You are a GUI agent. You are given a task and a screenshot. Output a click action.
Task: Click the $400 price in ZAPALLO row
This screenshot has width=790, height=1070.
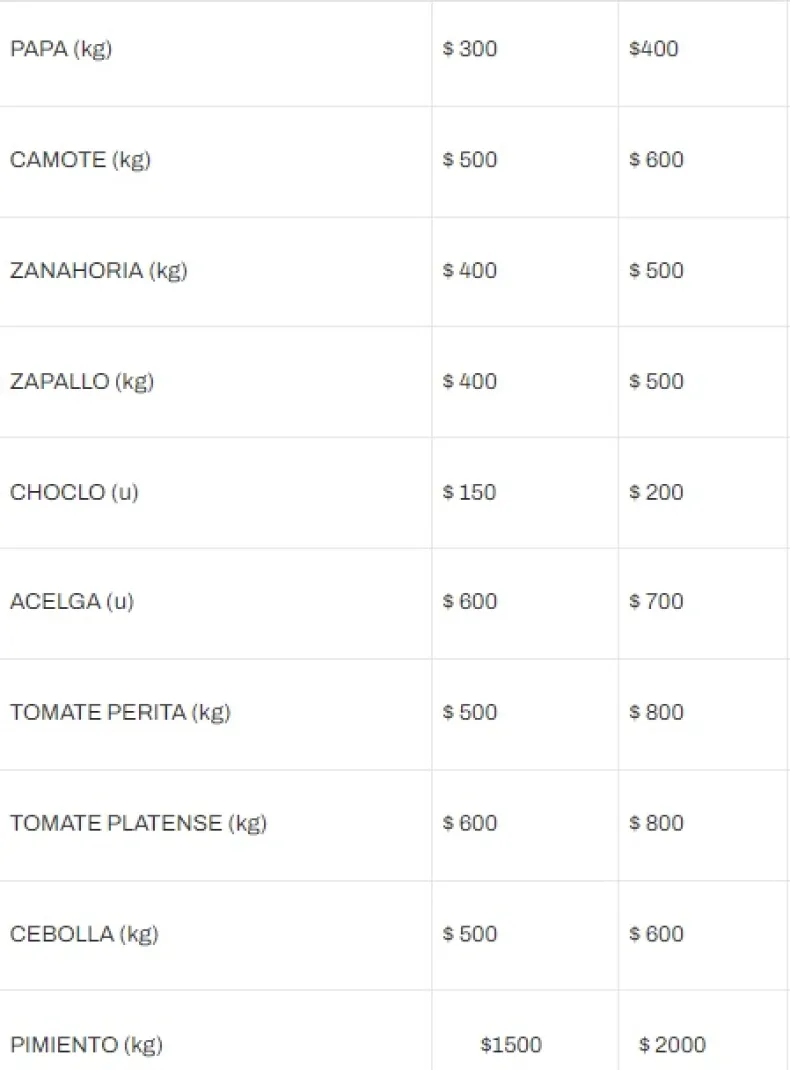[x=470, y=382]
